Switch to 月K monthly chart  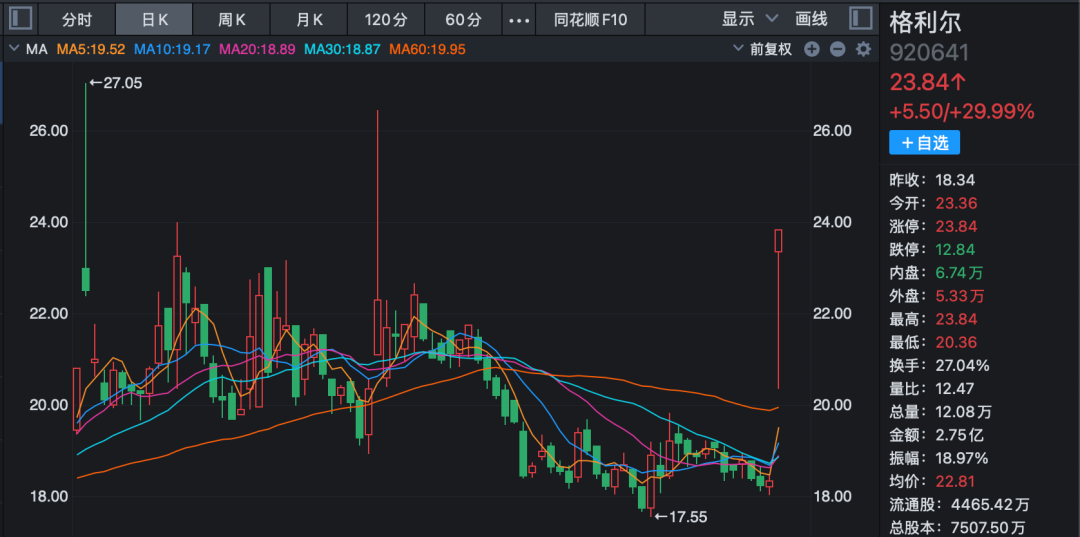coord(309,19)
